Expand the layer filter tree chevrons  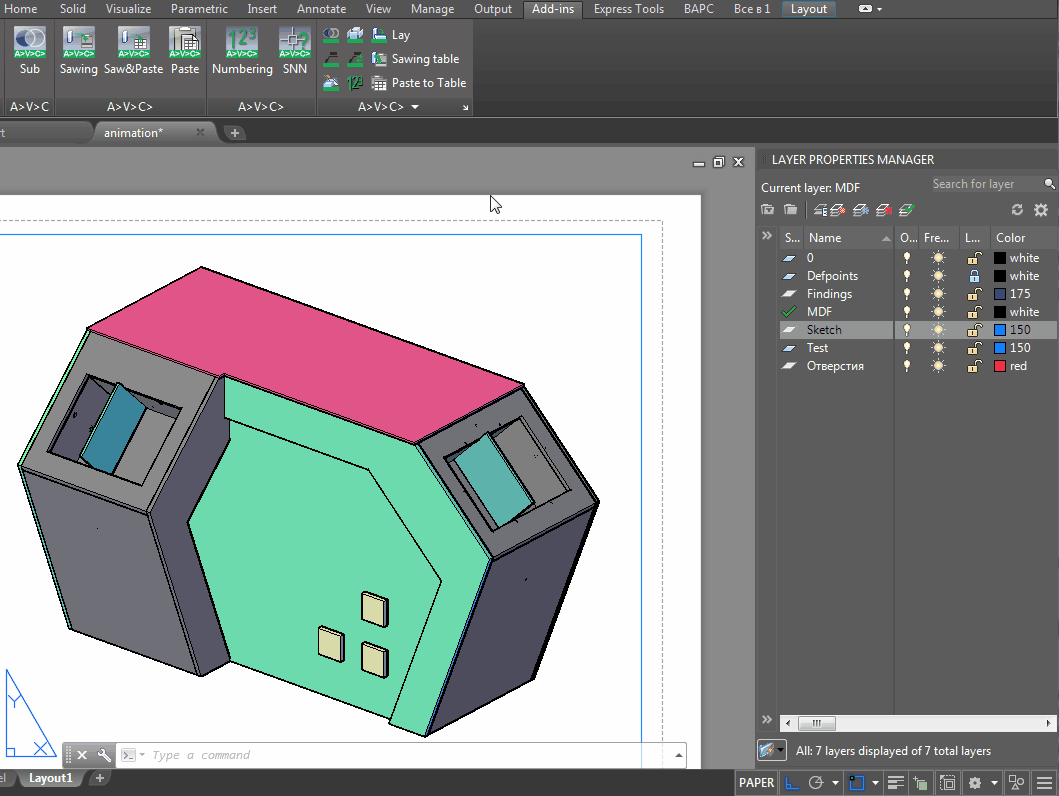click(767, 237)
